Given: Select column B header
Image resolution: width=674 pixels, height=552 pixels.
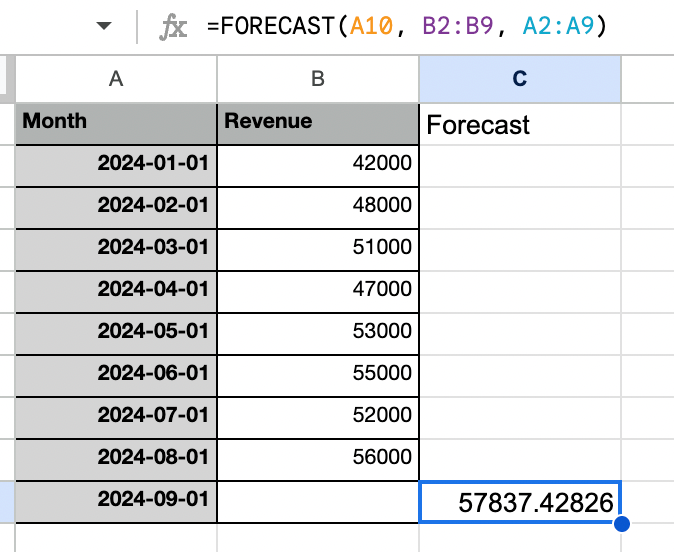Looking at the screenshot, I should tap(318, 79).
